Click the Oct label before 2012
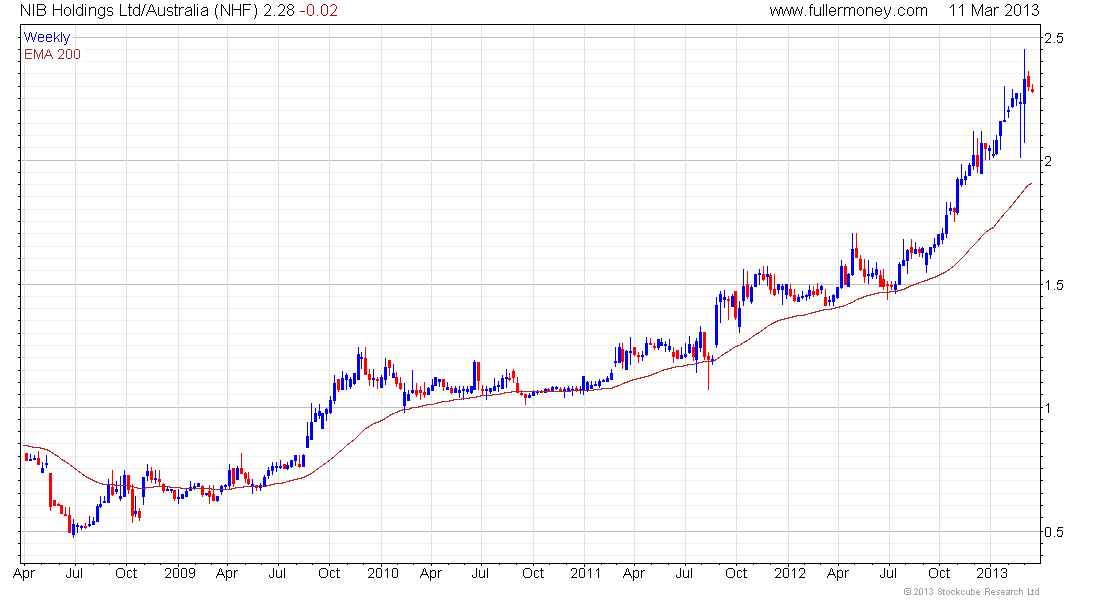Viewport: 1100px width, 600px height. 736,573
